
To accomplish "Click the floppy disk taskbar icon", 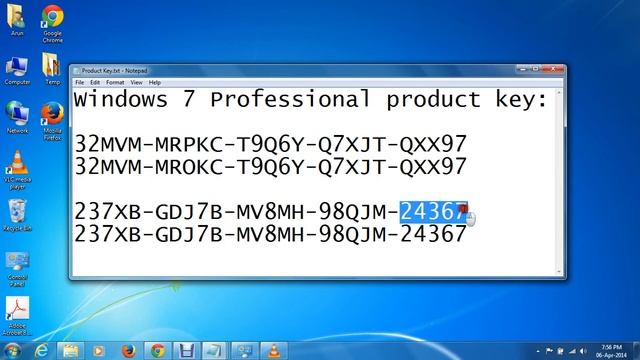I will point(187,351).
